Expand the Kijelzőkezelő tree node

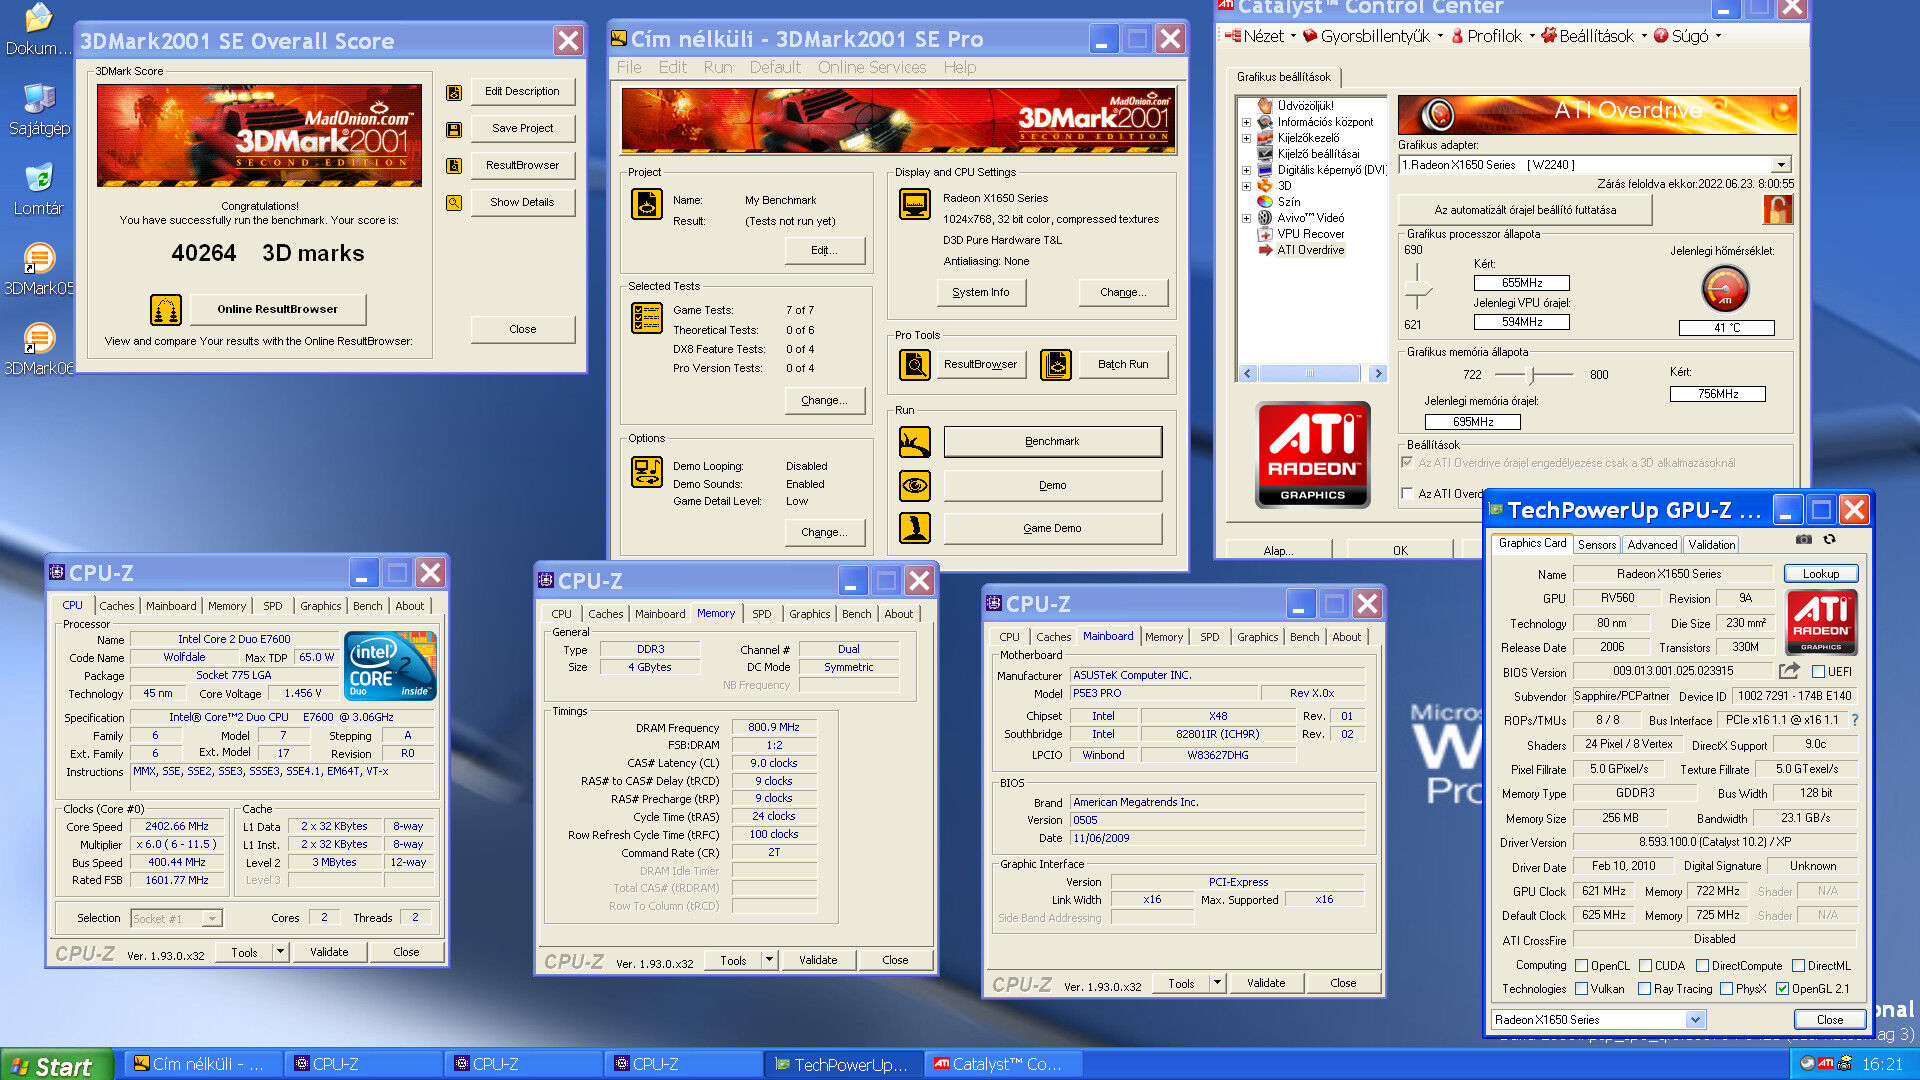click(1246, 139)
